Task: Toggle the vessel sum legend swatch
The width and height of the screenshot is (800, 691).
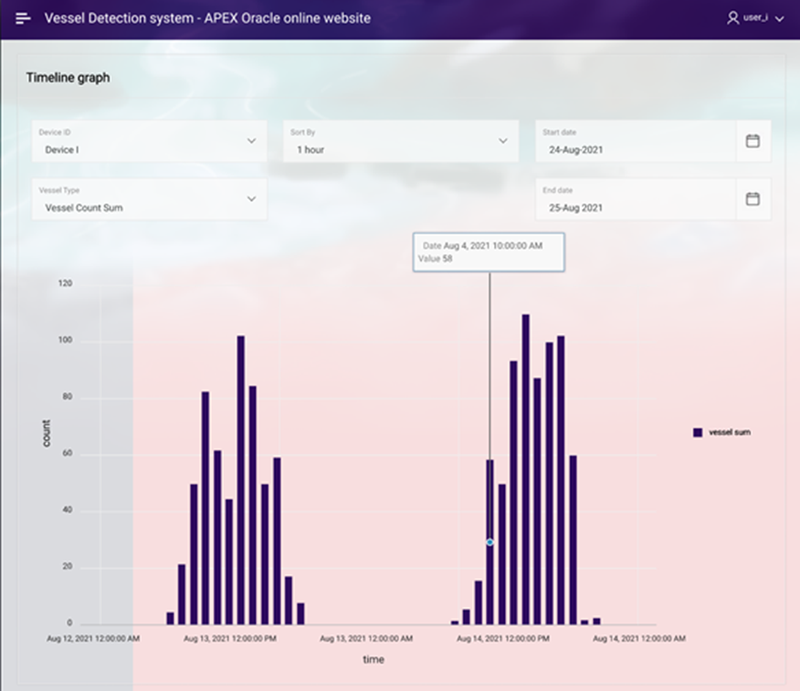Action: tap(697, 432)
